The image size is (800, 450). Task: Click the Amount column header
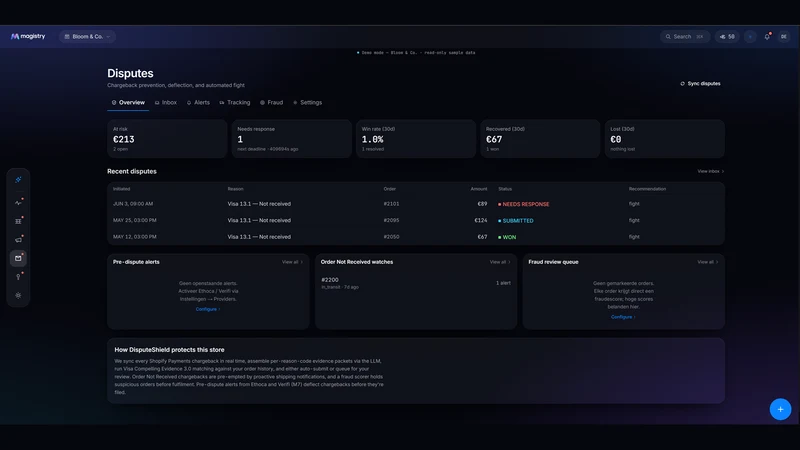(479, 189)
